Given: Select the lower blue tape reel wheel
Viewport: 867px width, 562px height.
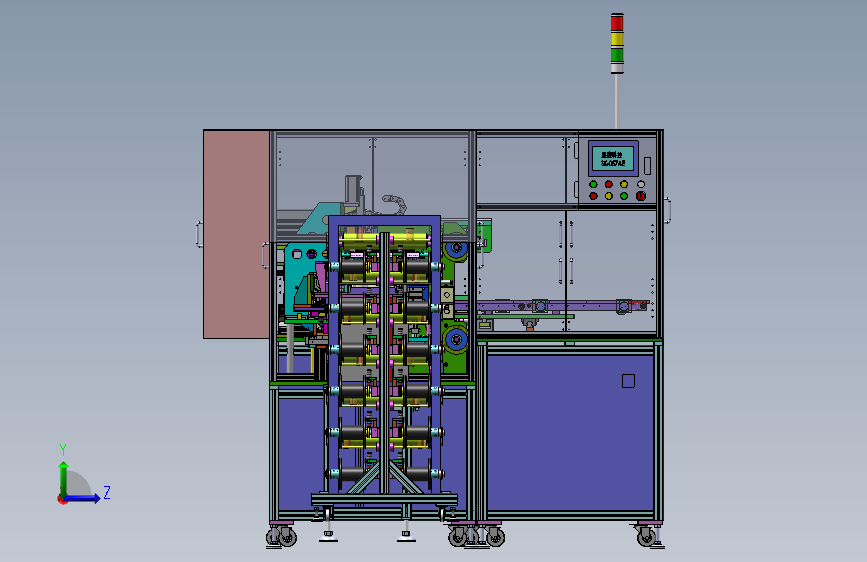Looking at the screenshot, I should tap(457, 340).
